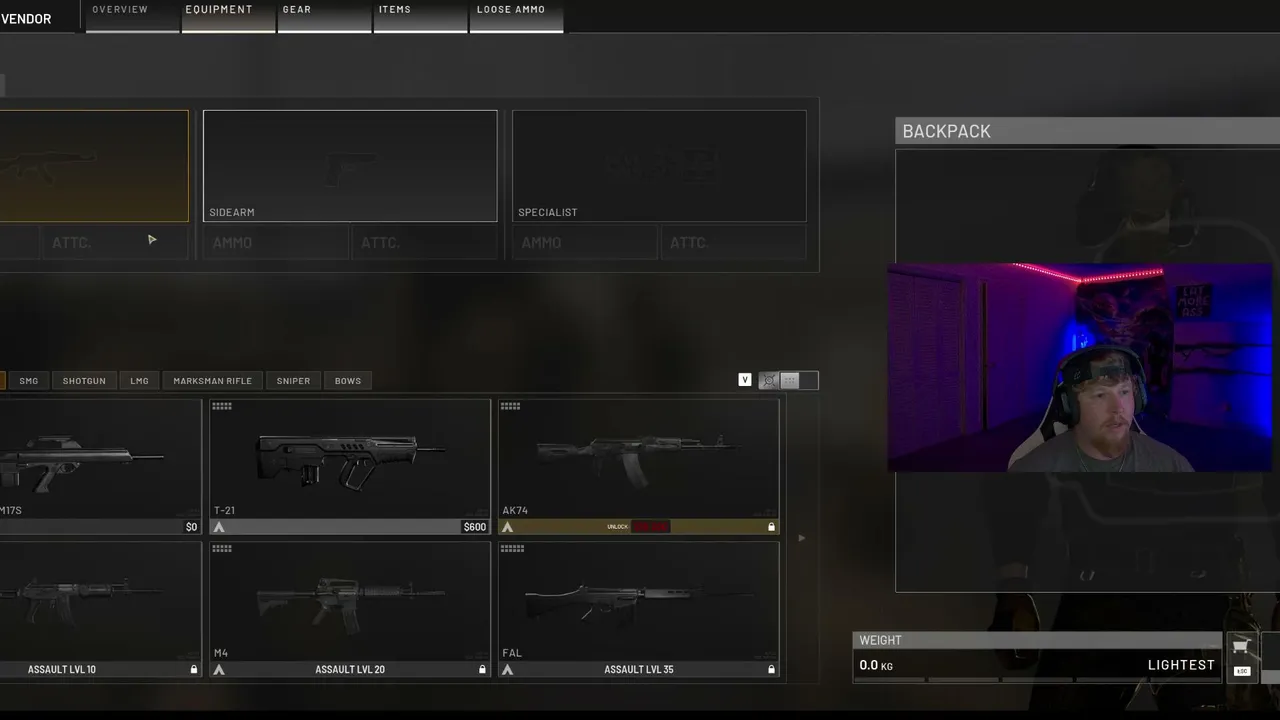The height and width of the screenshot is (720, 1280).
Task: Click the AK74 faction triangle icon
Action: click(508, 527)
